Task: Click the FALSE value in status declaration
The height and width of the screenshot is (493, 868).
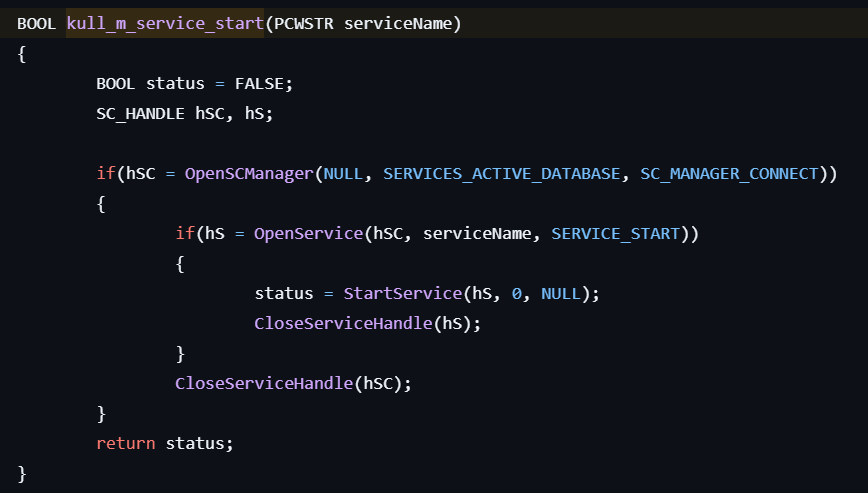Action: tap(259, 84)
